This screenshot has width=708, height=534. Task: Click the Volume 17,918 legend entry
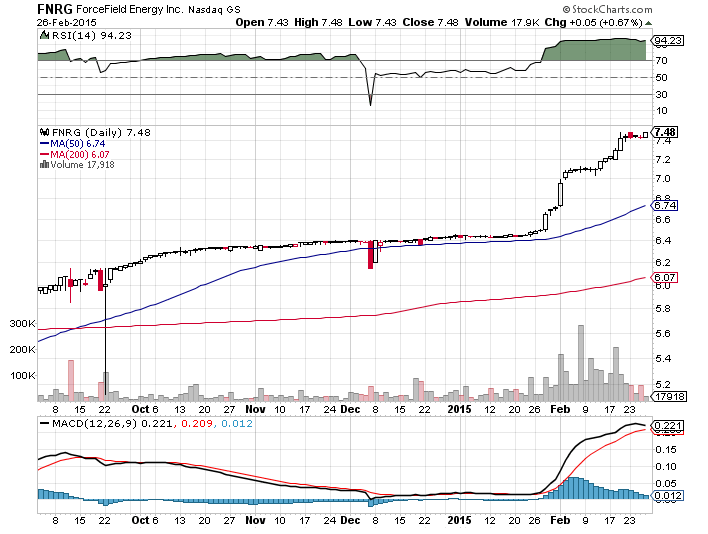[82, 165]
